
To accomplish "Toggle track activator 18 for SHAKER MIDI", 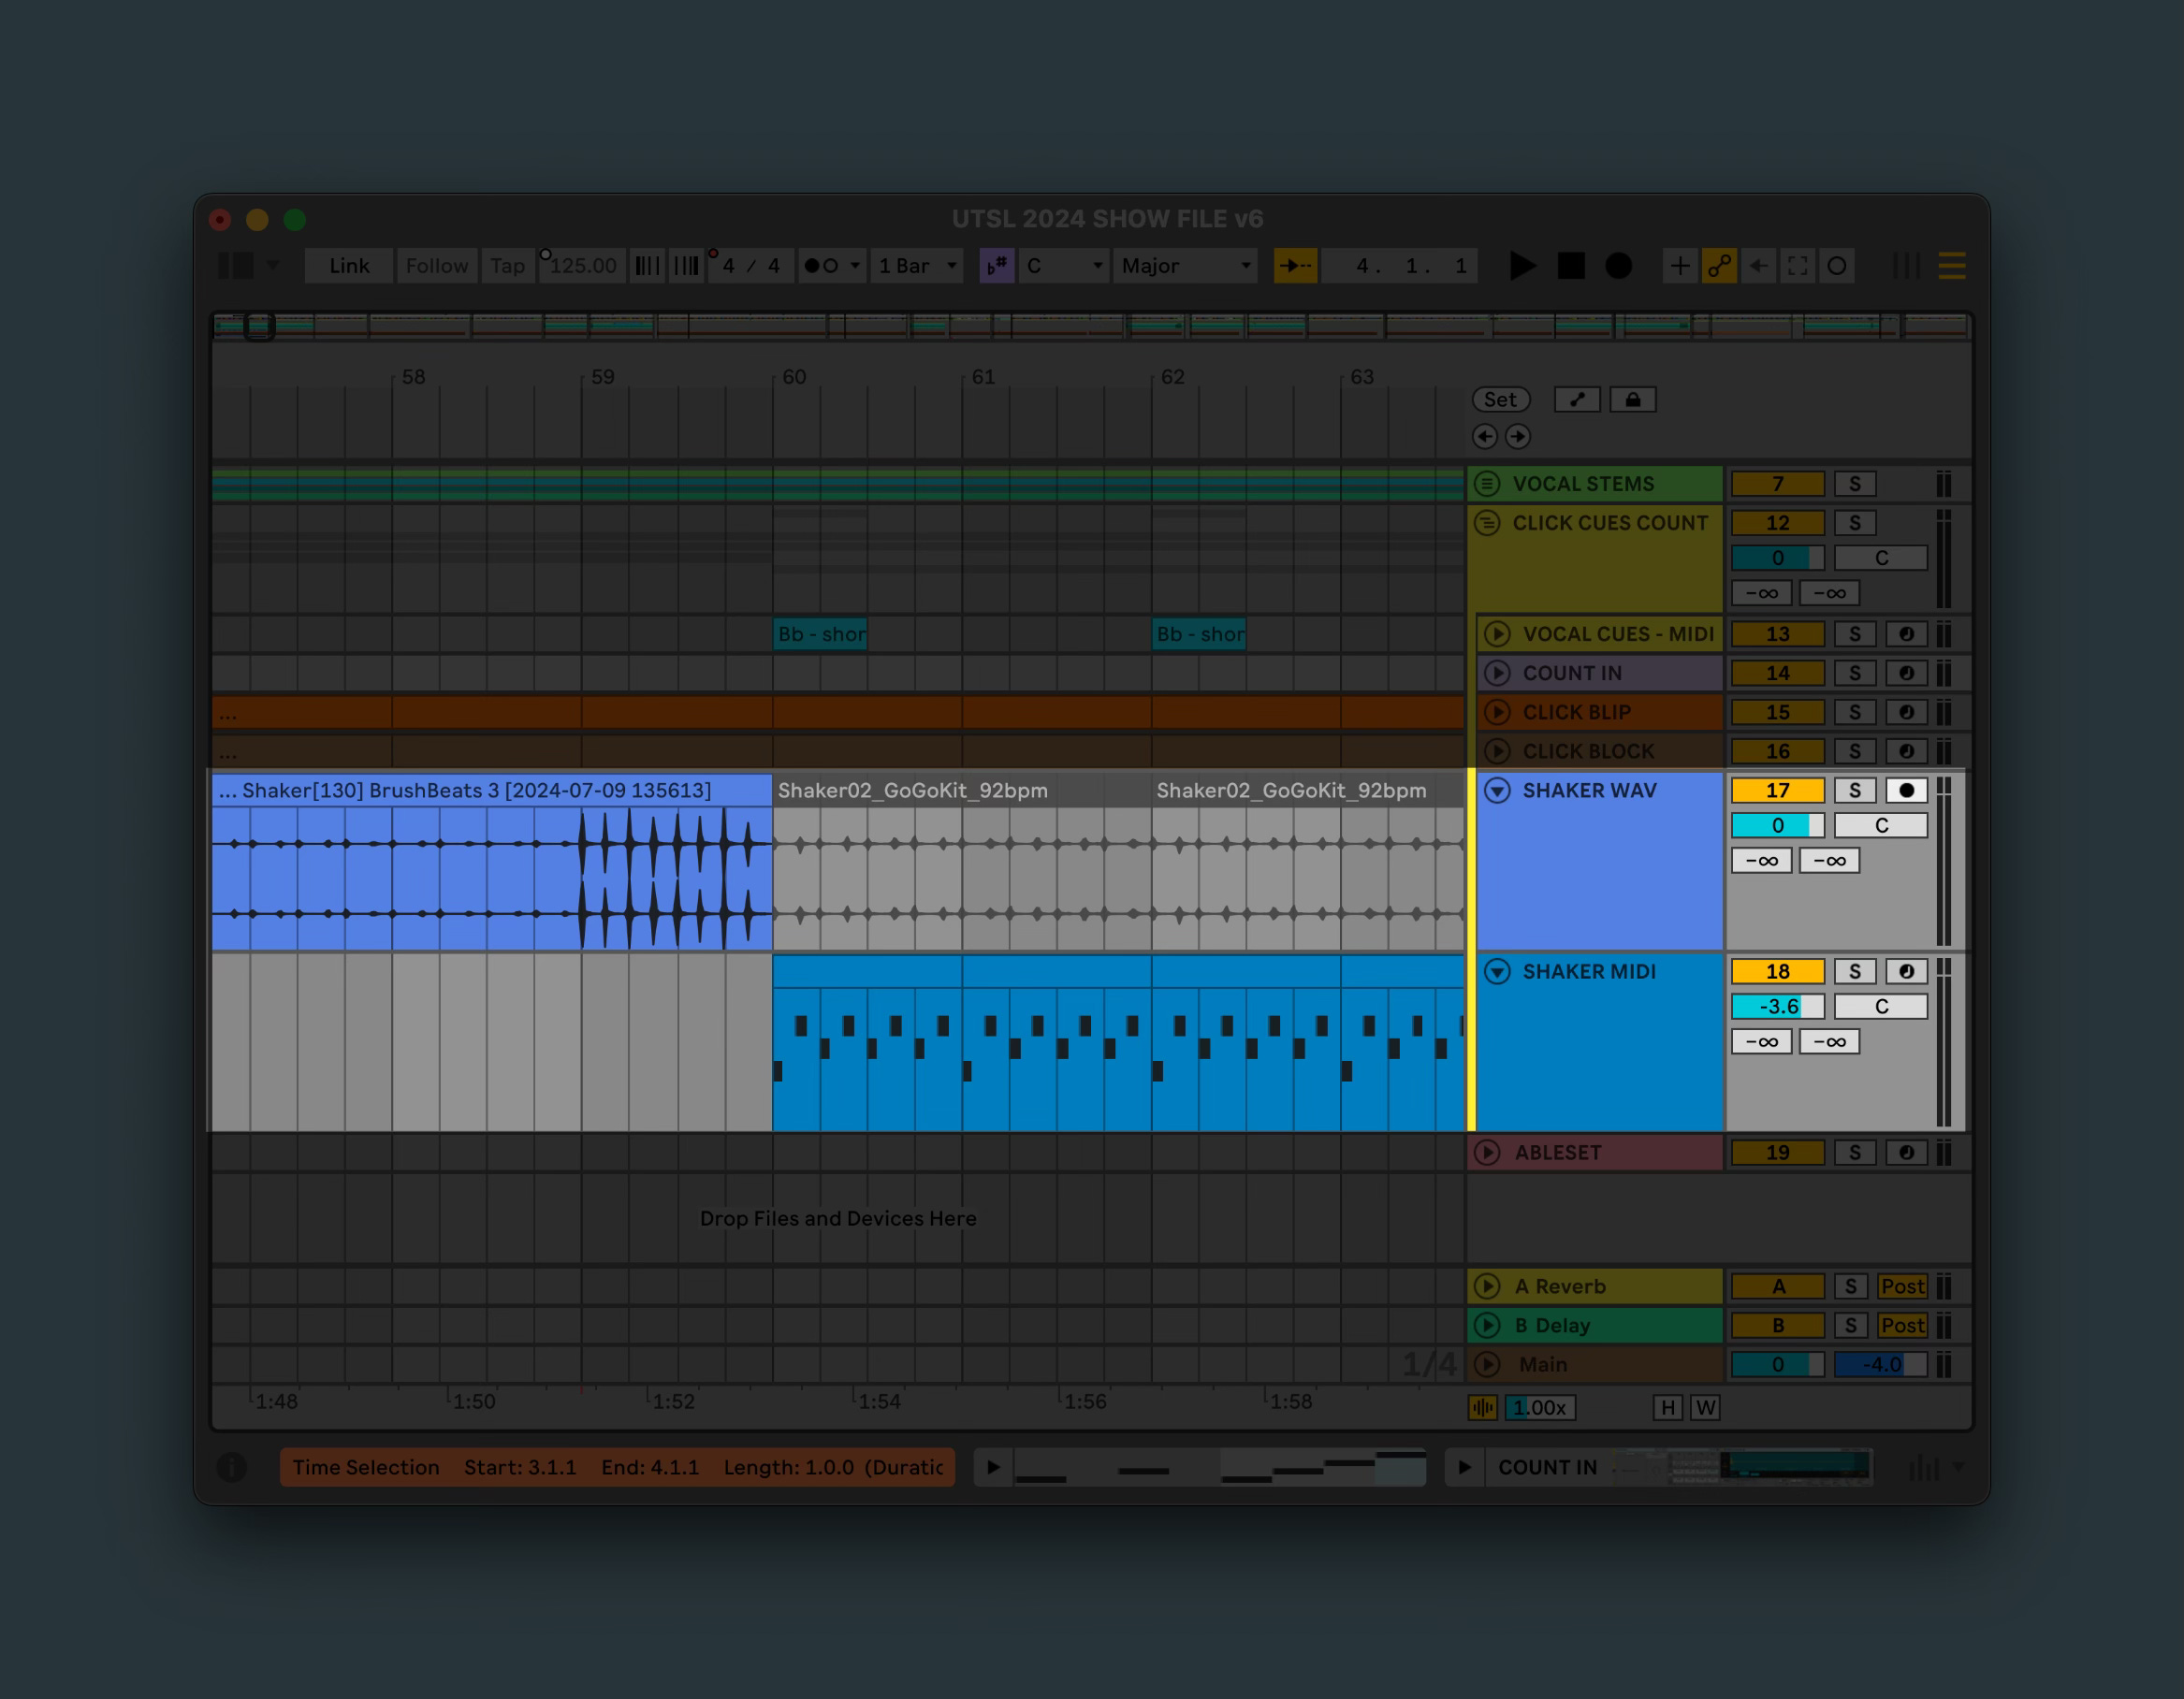I will (x=1777, y=972).
